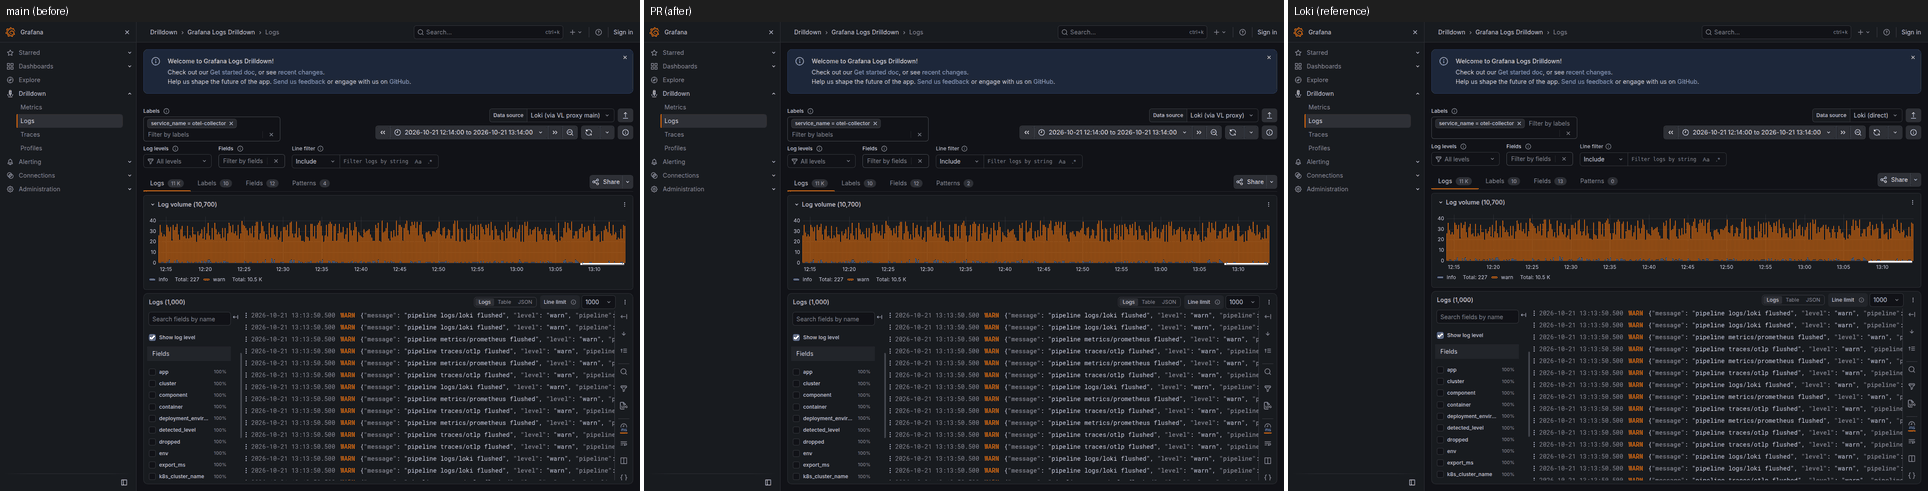Click the Grafana logo in Loki (reference) panel
This screenshot has height=491, width=1928.
(1299, 32)
